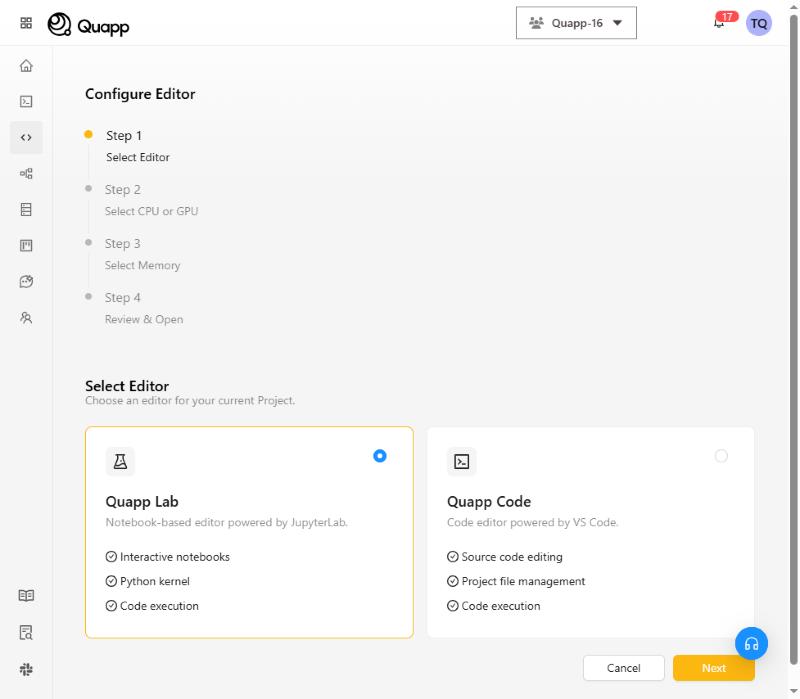
Task: Open the users sidebar icon
Action: click(26, 318)
